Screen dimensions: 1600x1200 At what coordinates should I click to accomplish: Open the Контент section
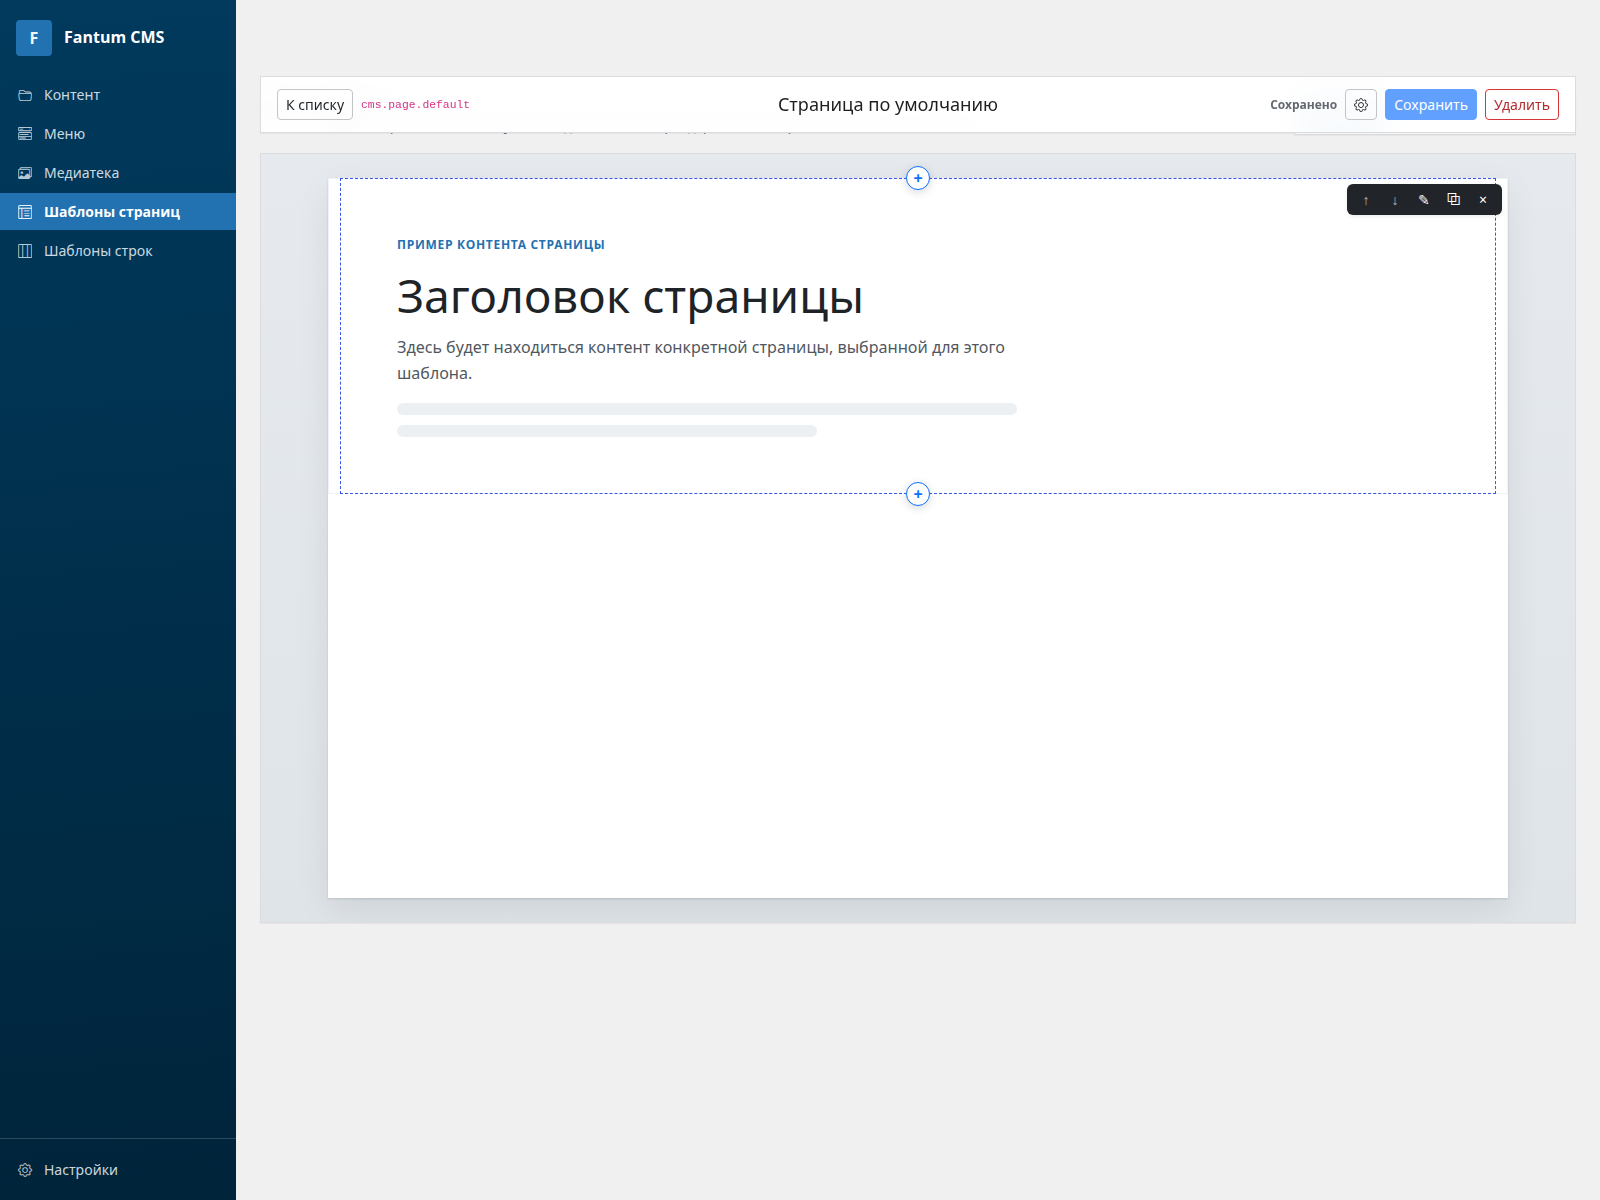pyautogui.click(x=70, y=95)
